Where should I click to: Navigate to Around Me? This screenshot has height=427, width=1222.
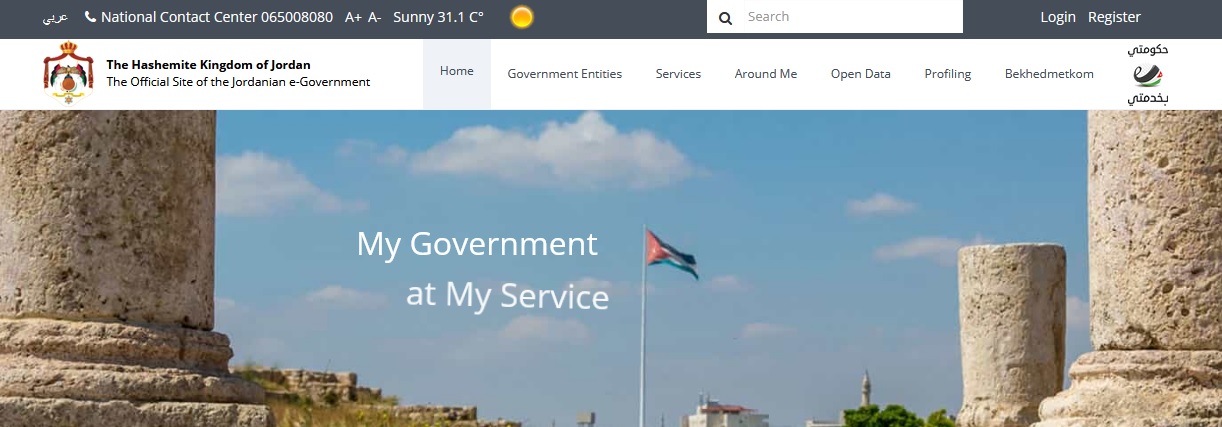click(x=766, y=74)
